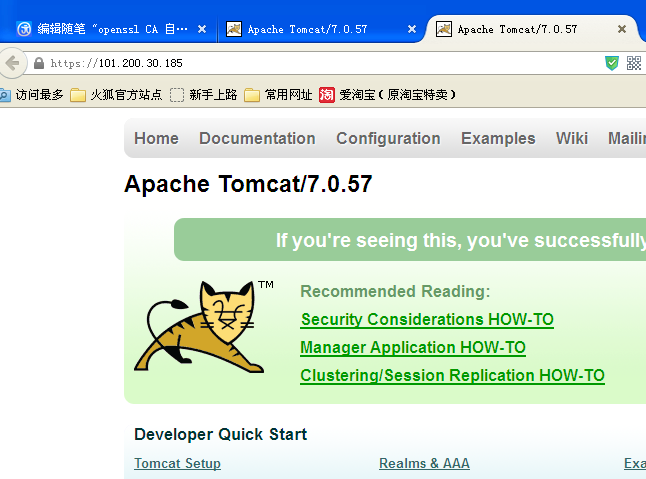The width and height of the screenshot is (646, 479).
Task: Click favicon of the active Tomcat tab
Action: click(444, 29)
